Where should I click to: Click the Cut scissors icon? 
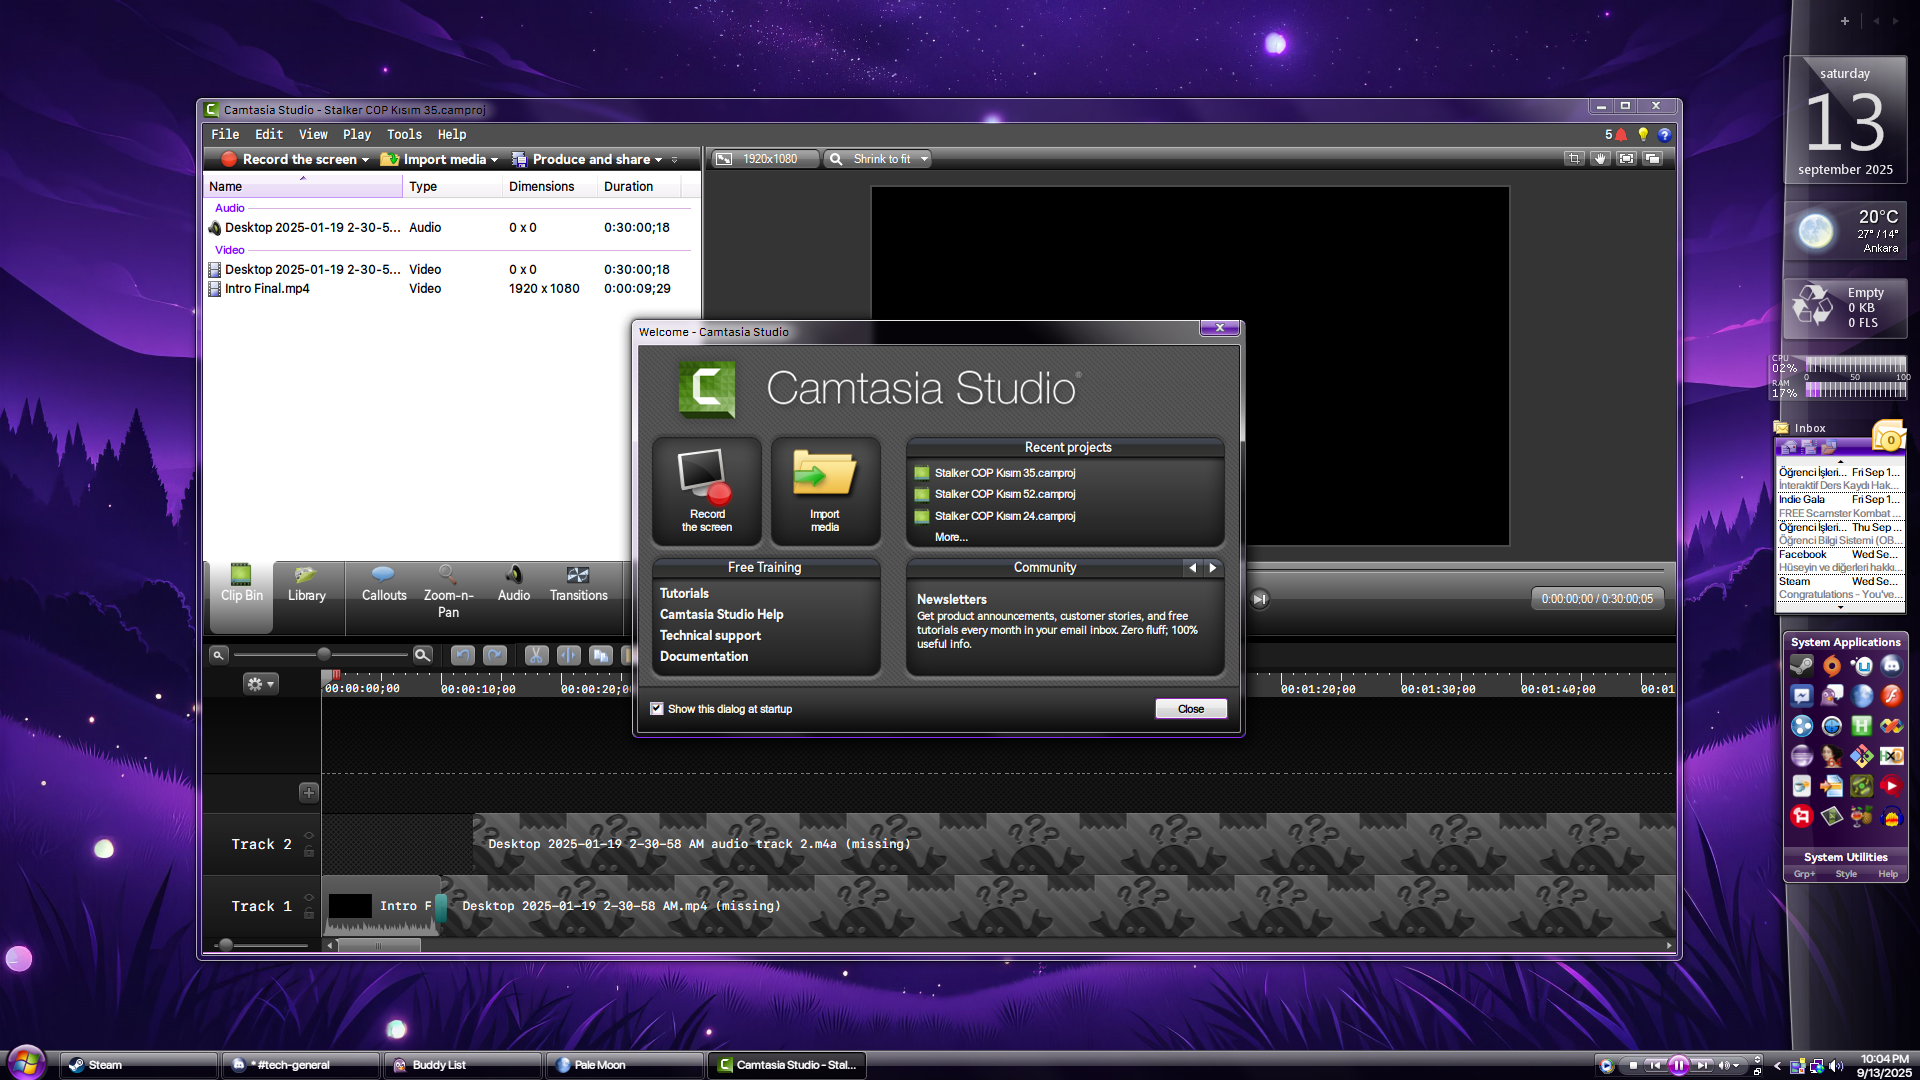click(536, 655)
